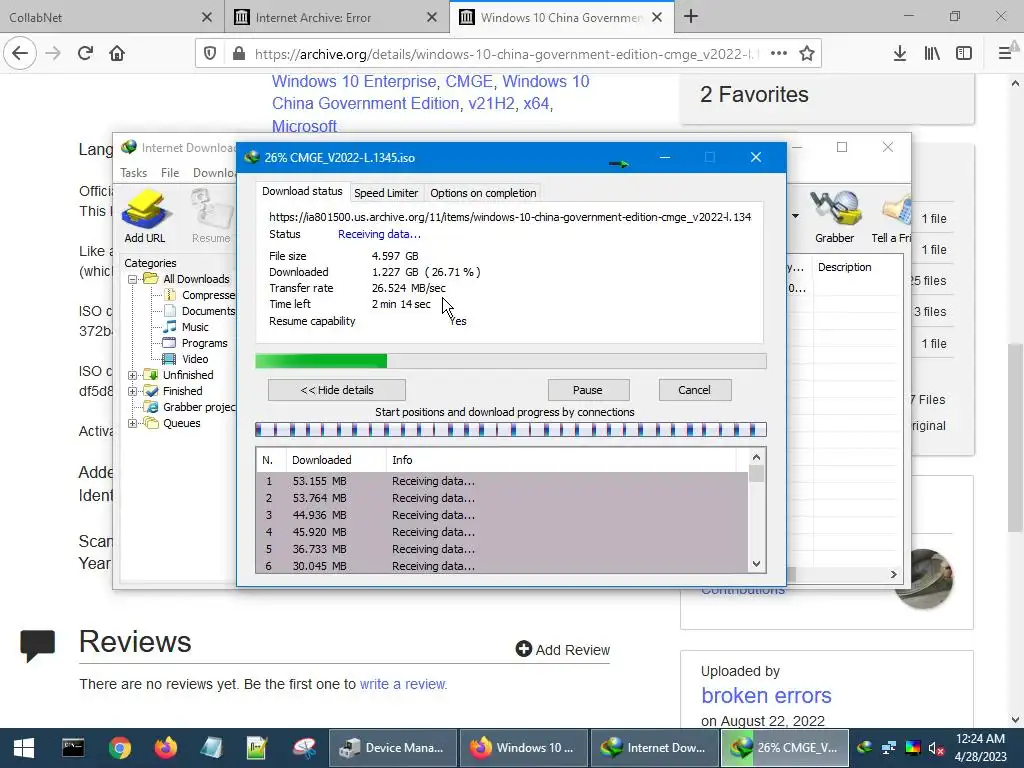The height and width of the screenshot is (768, 1024).
Task: Expand the Finished tree node
Action: pyautogui.click(x=133, y=391)
